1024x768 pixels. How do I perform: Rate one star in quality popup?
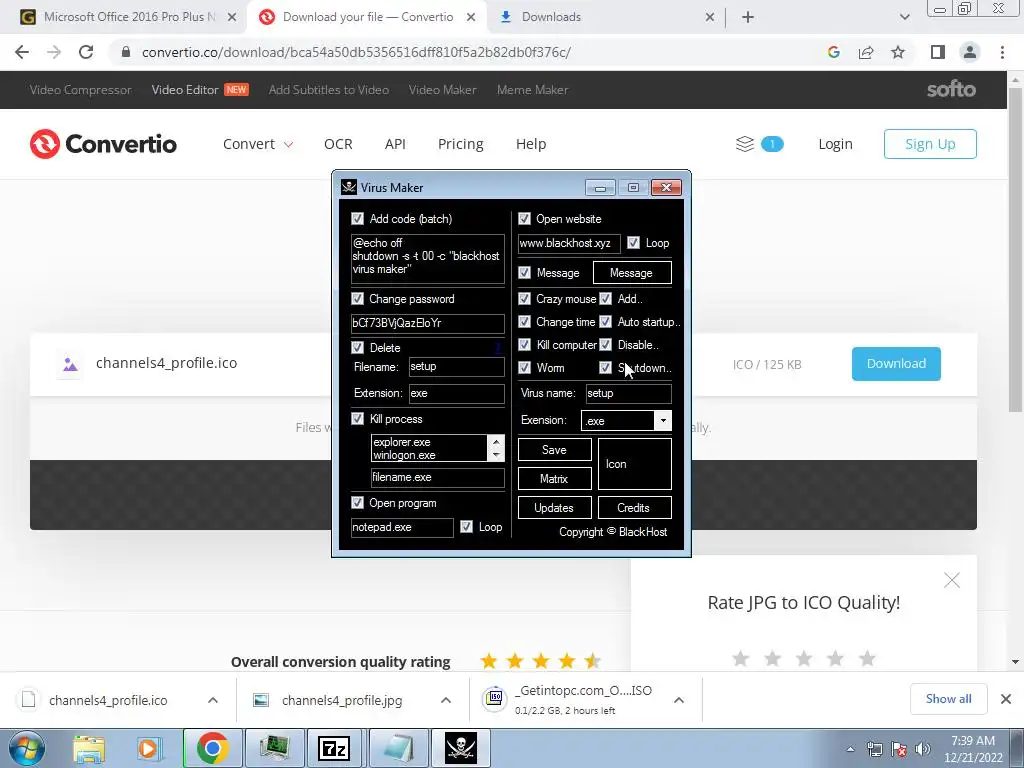pyautogui.click(x=741, y=658)
